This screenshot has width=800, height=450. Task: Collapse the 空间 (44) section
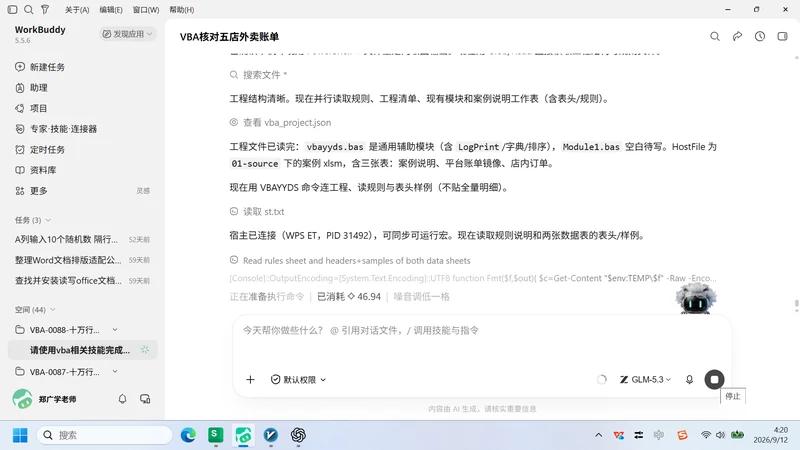pos(35,310)
